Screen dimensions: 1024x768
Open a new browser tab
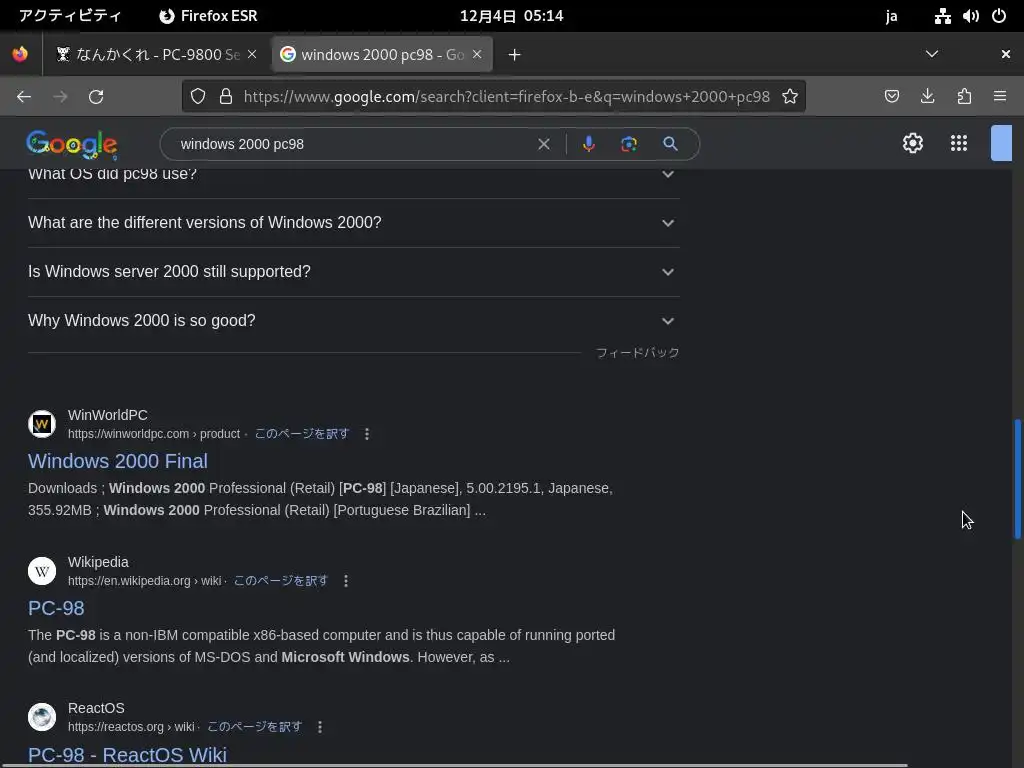(515, 55)
